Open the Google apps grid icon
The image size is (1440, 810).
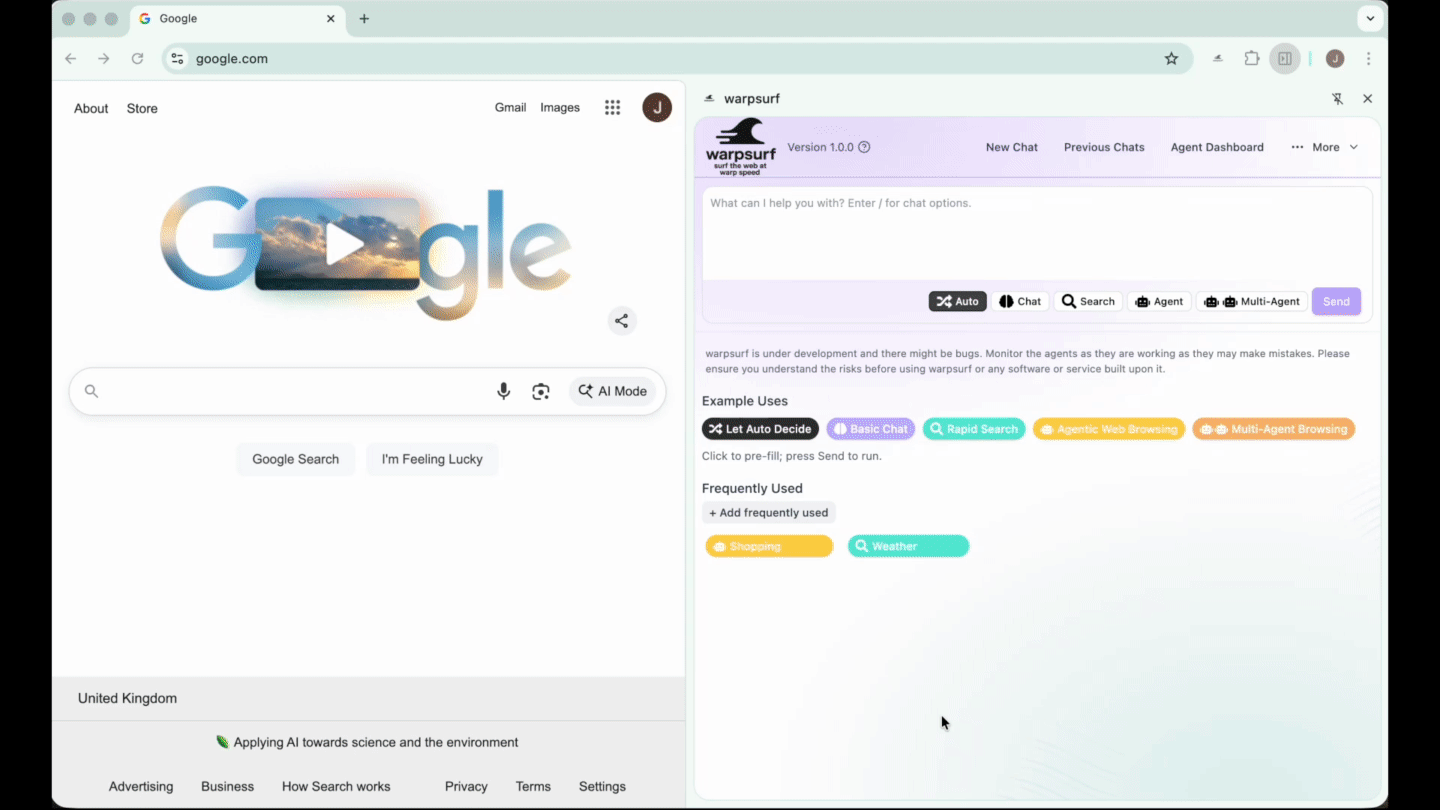pos(612,107)
